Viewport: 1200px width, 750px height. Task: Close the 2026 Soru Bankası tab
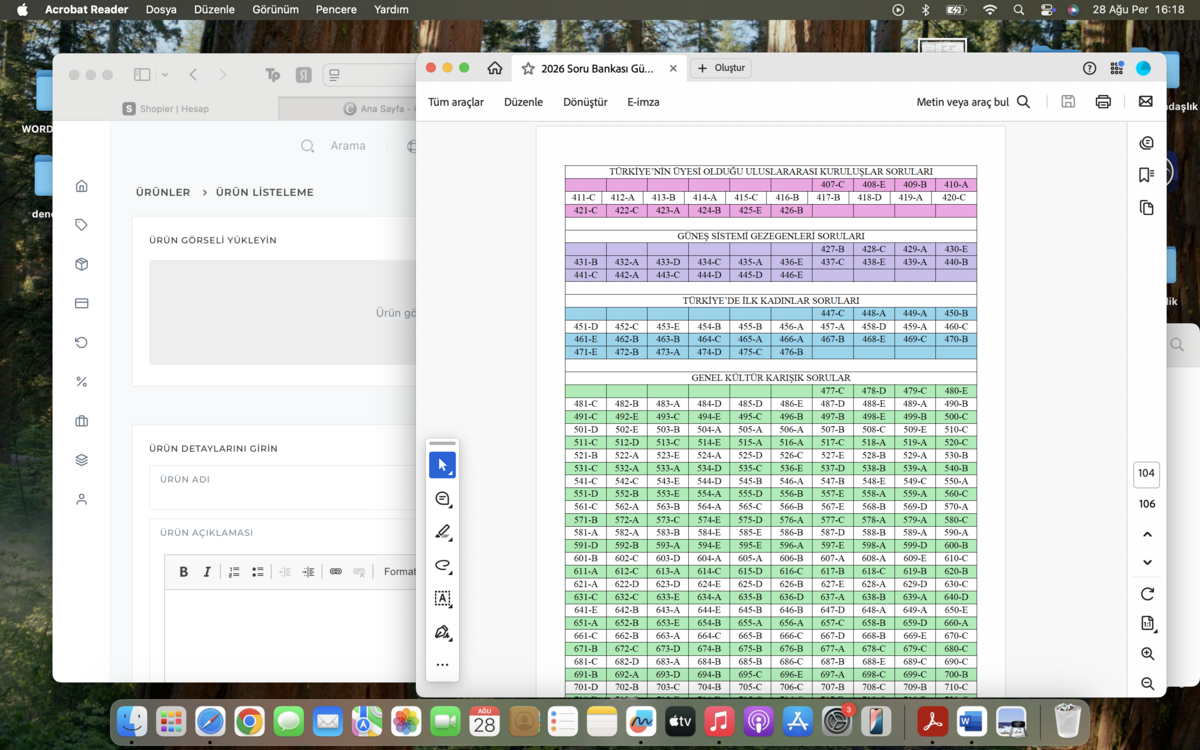(x=673, y=69)
